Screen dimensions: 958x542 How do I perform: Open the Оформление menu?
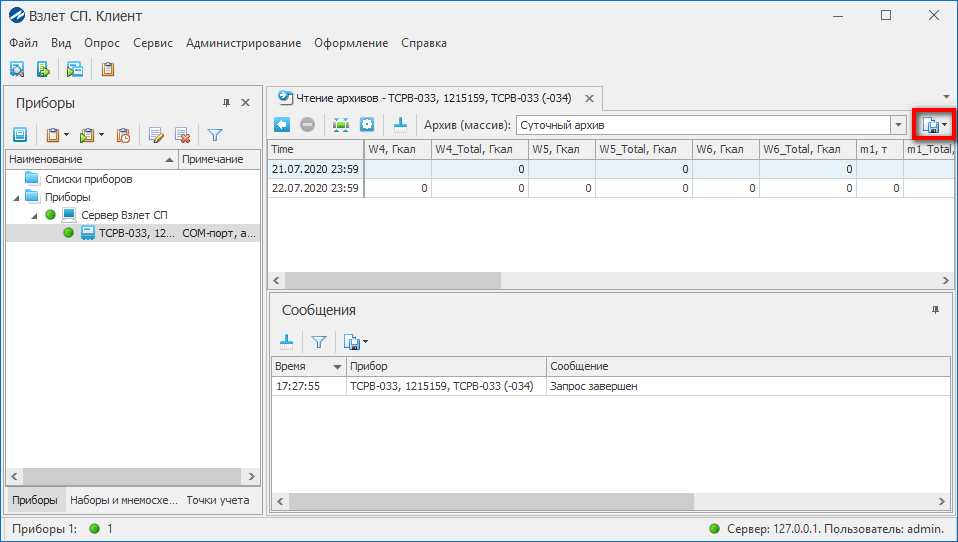pyautogui.click(x=351, y=43)
